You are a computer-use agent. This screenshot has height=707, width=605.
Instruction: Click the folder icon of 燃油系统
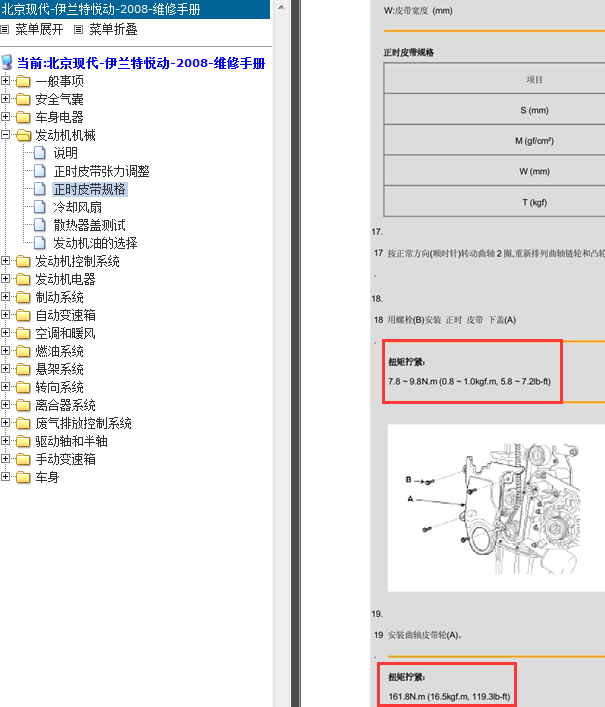pos(23,351)
